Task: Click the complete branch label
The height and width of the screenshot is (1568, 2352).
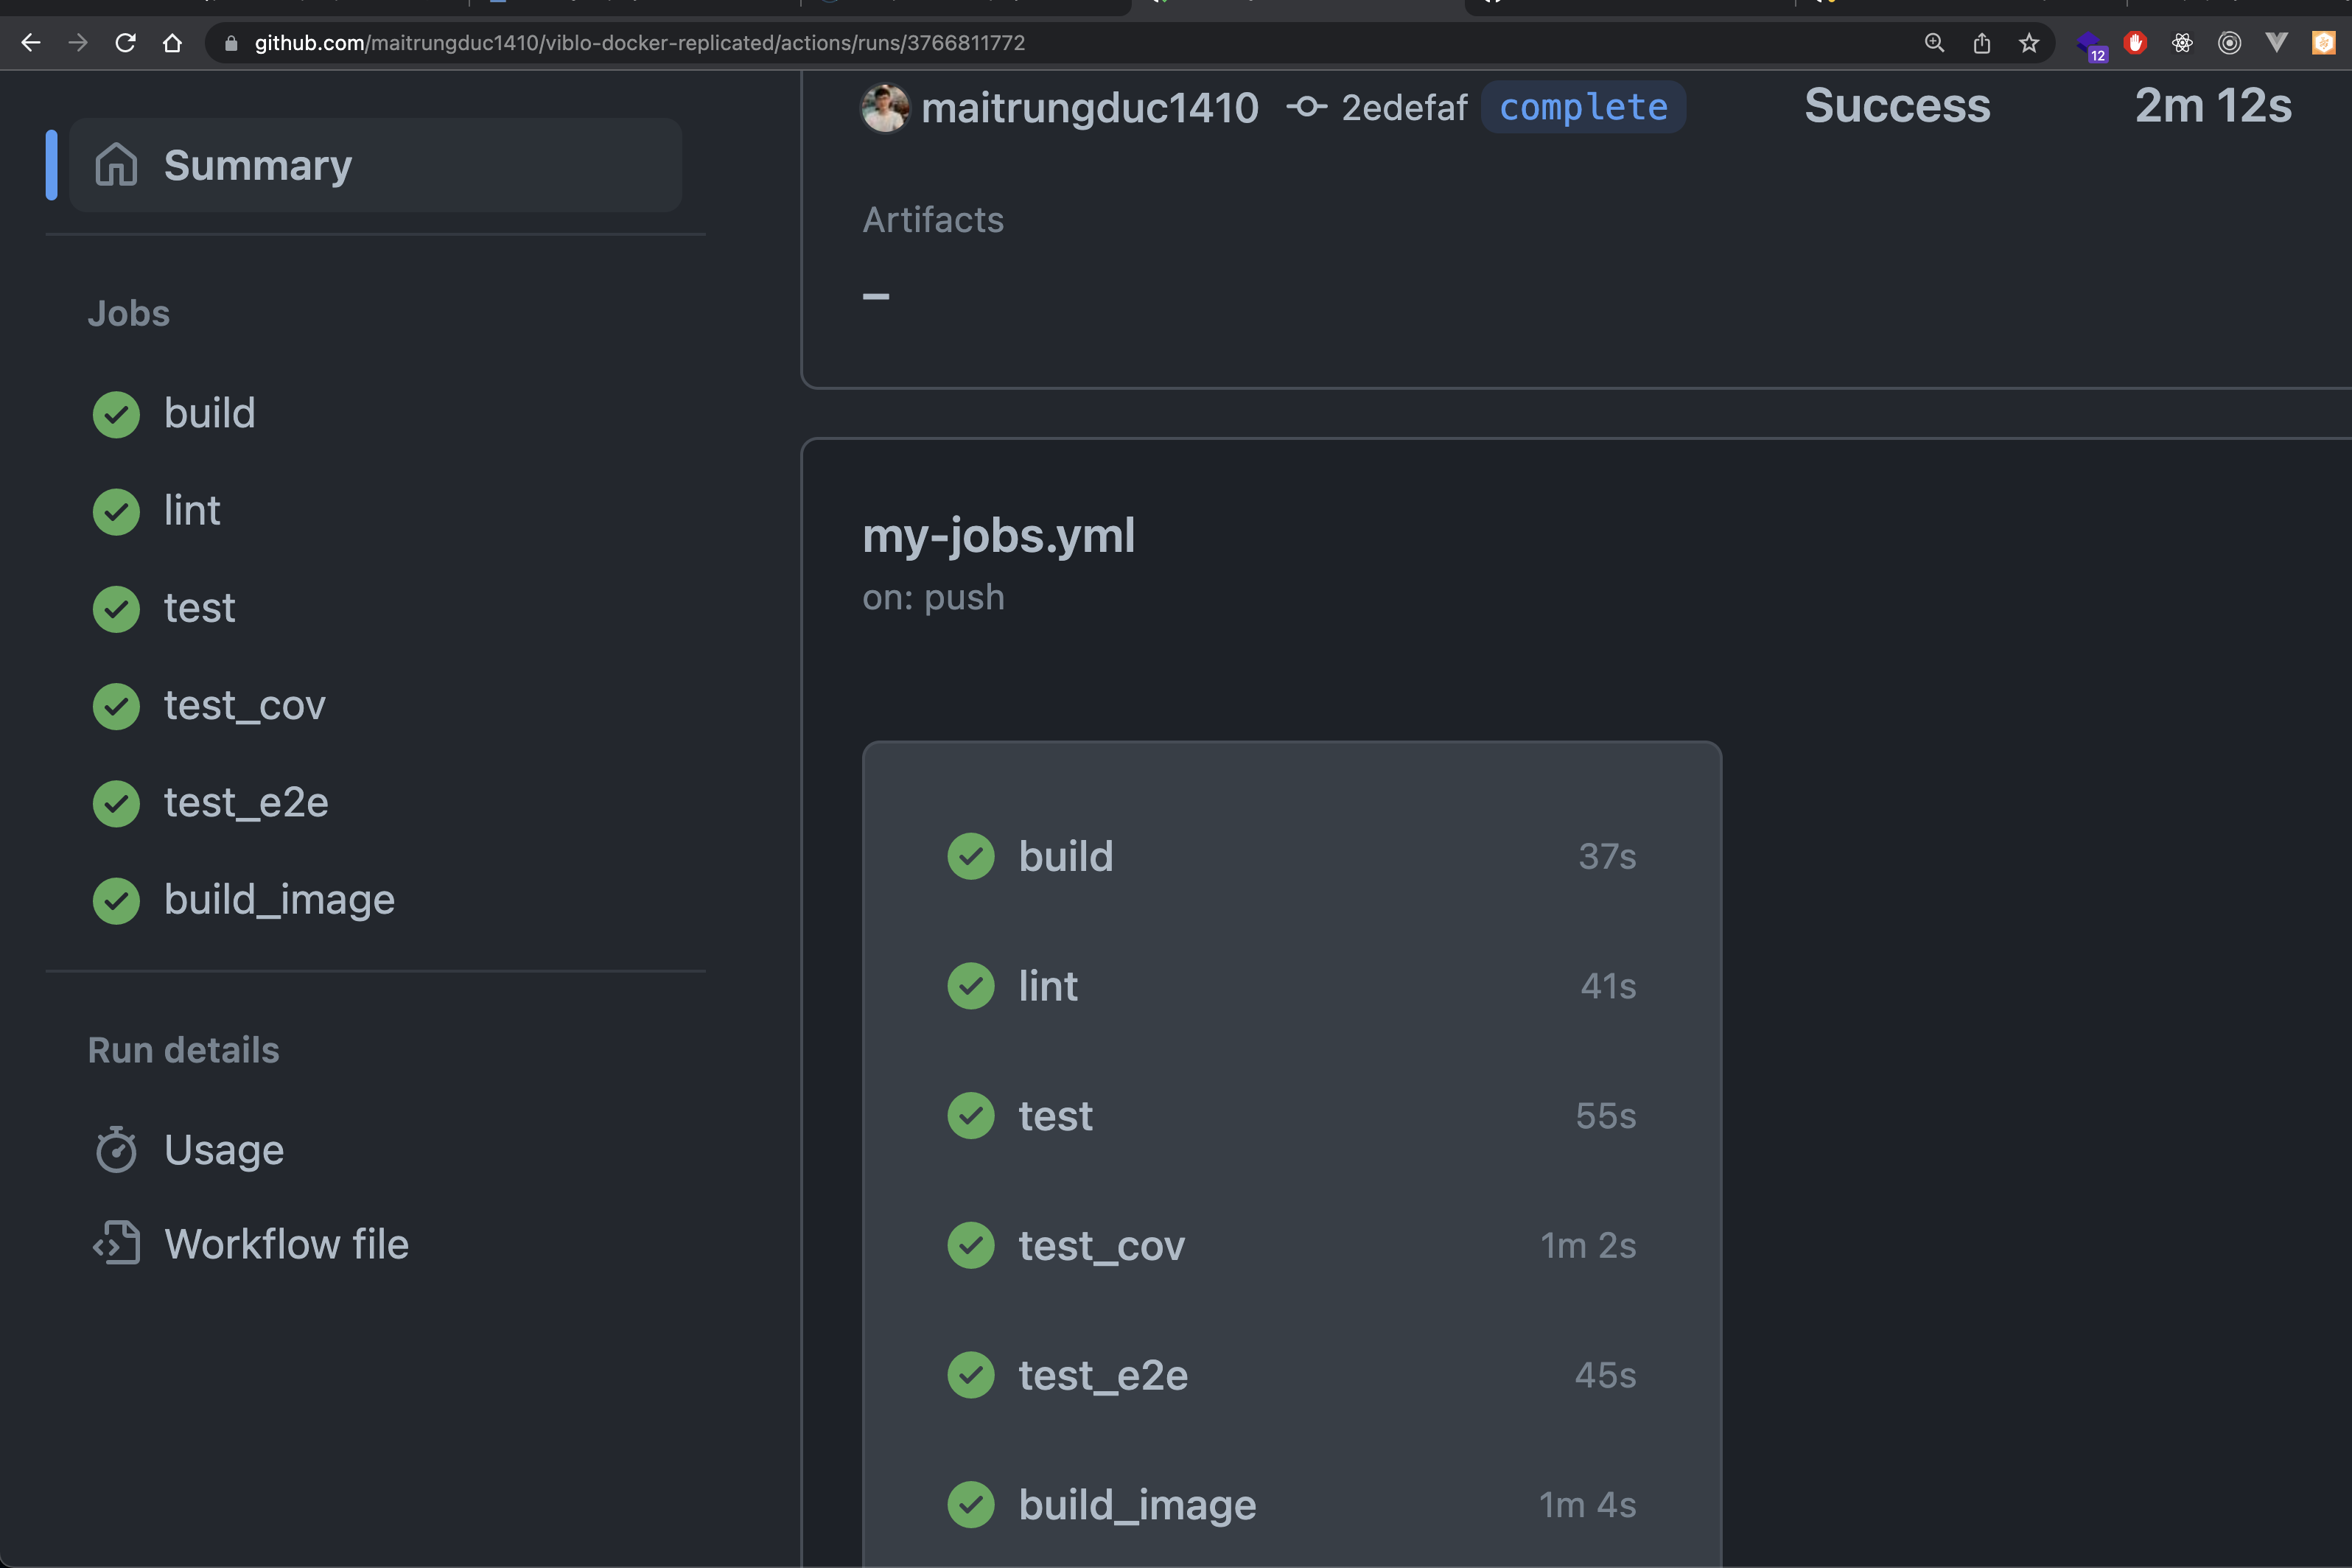Action: click(1583, 107)
